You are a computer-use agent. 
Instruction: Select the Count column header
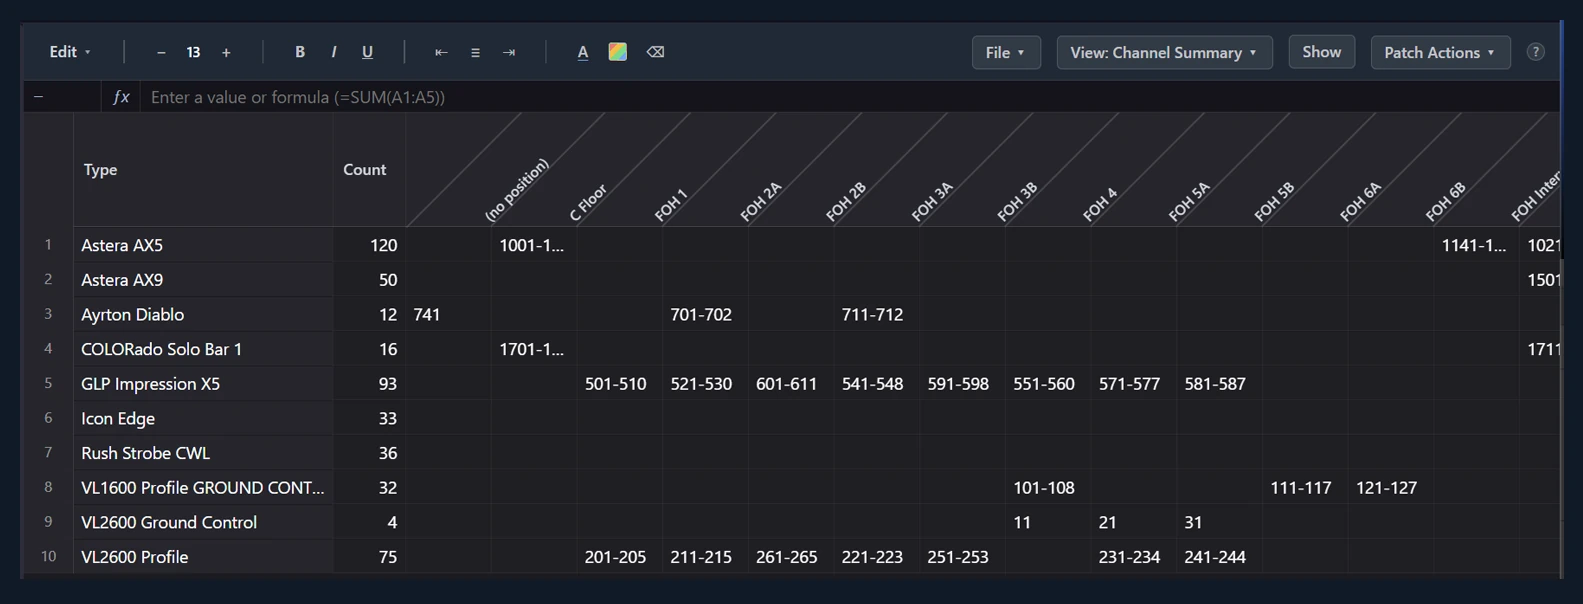(369, 170)
